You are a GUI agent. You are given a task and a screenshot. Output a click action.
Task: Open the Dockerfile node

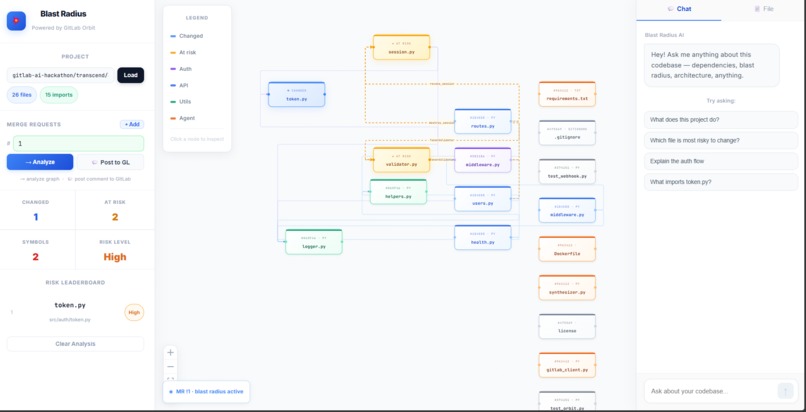coord(567,249)
